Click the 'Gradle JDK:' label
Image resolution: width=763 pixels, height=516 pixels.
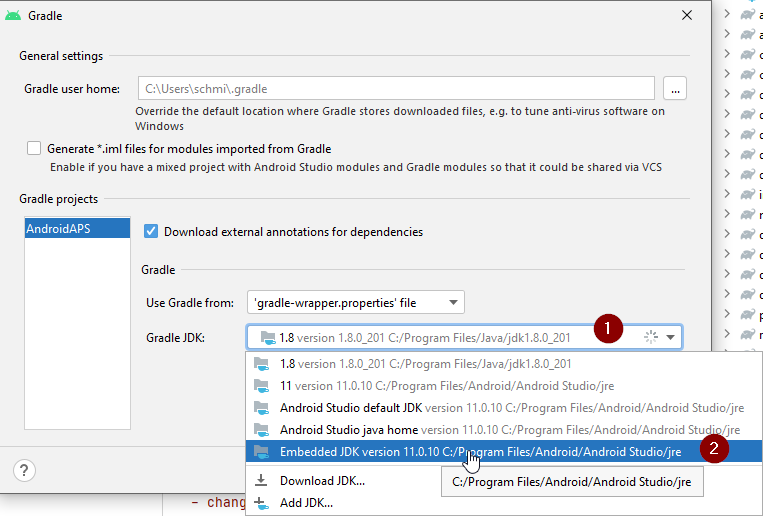pos(175,337)
